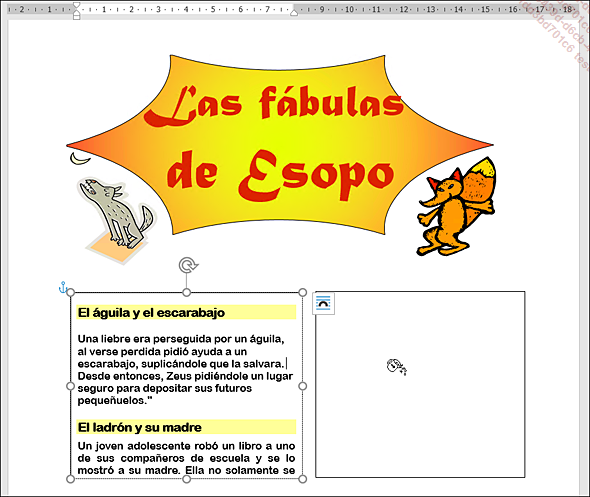Screen dimensions: 590x497
Task: Click the right-middle sizing handle of text box
Action: coord(303,386)
